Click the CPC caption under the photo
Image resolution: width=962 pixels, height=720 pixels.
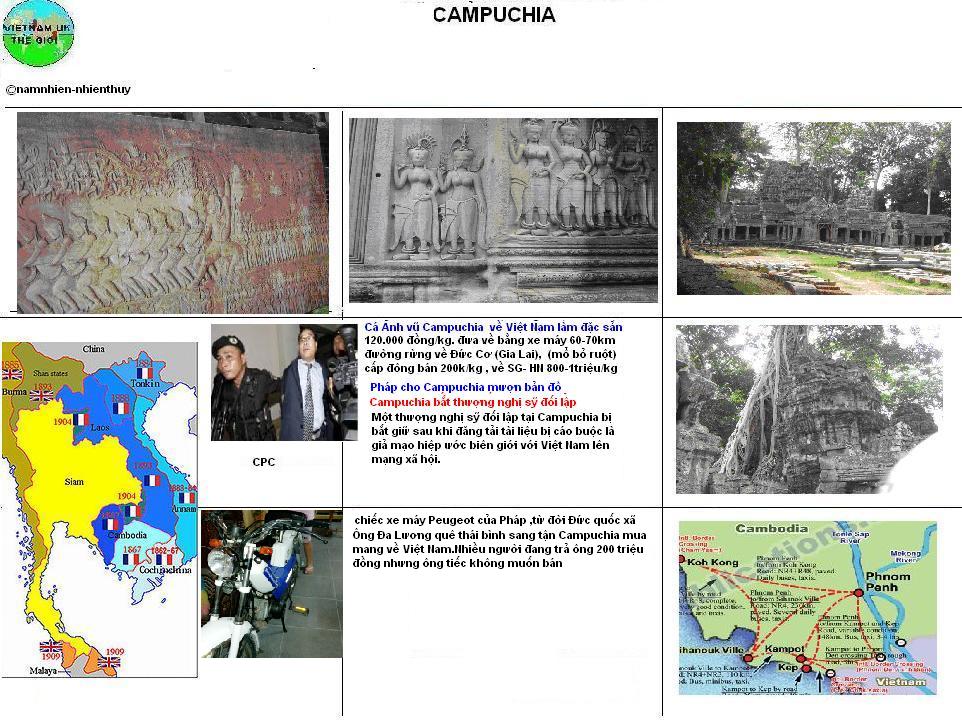tap(264, 462)
